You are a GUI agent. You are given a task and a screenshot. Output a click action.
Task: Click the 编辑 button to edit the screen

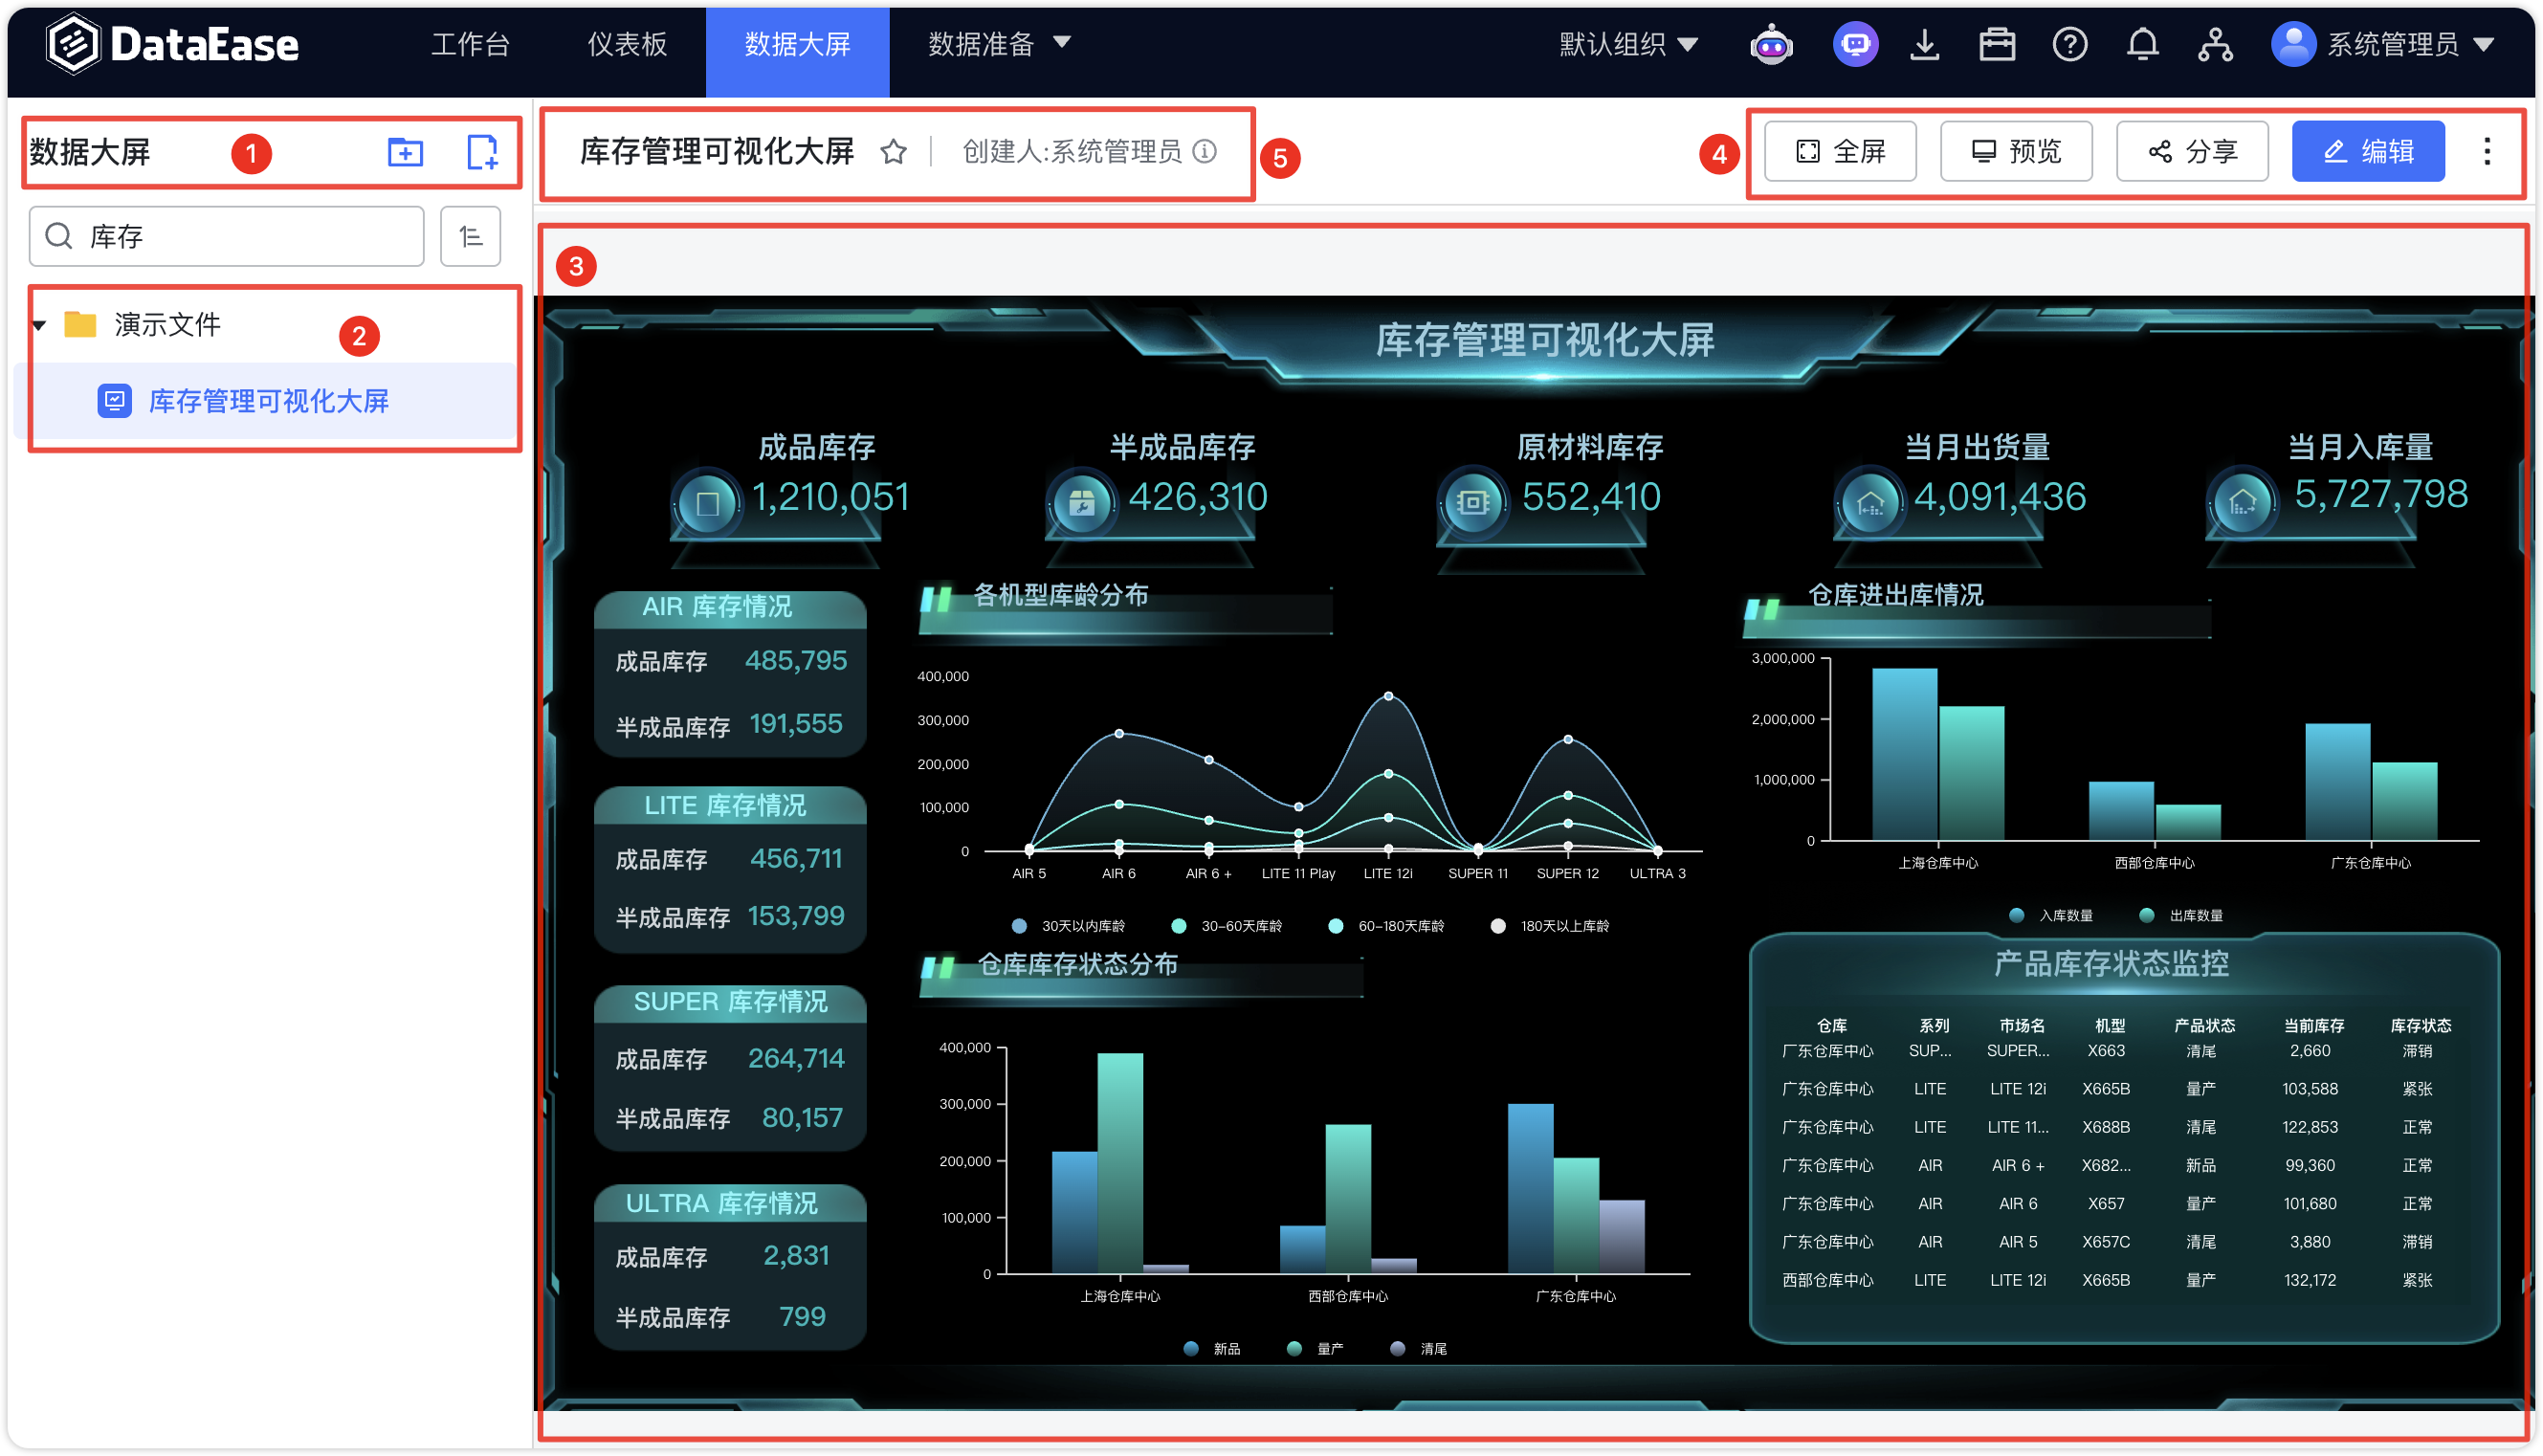2368,151
